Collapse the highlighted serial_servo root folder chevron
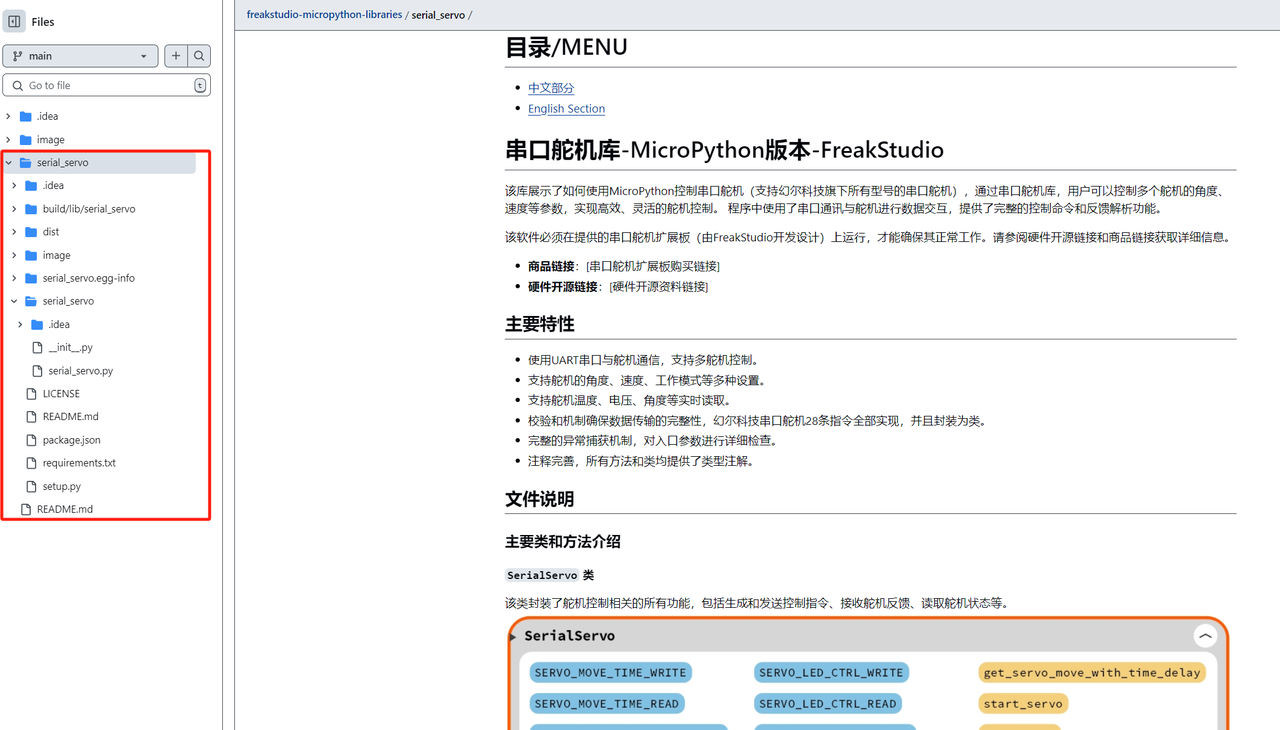This screenshot has height=730, width=1280. (9, 163)
